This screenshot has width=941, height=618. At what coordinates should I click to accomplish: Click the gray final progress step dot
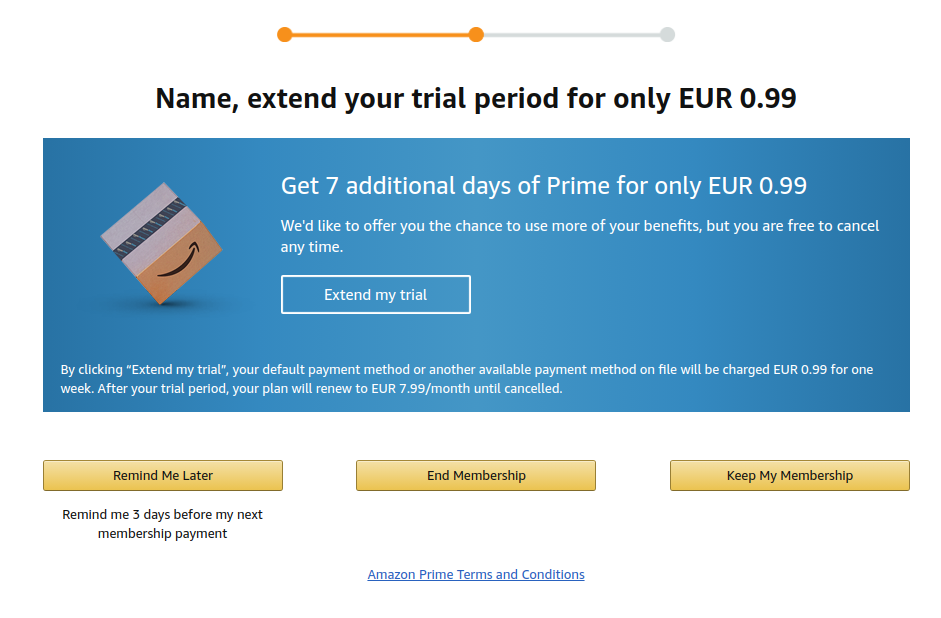click(x=667, y=35)
